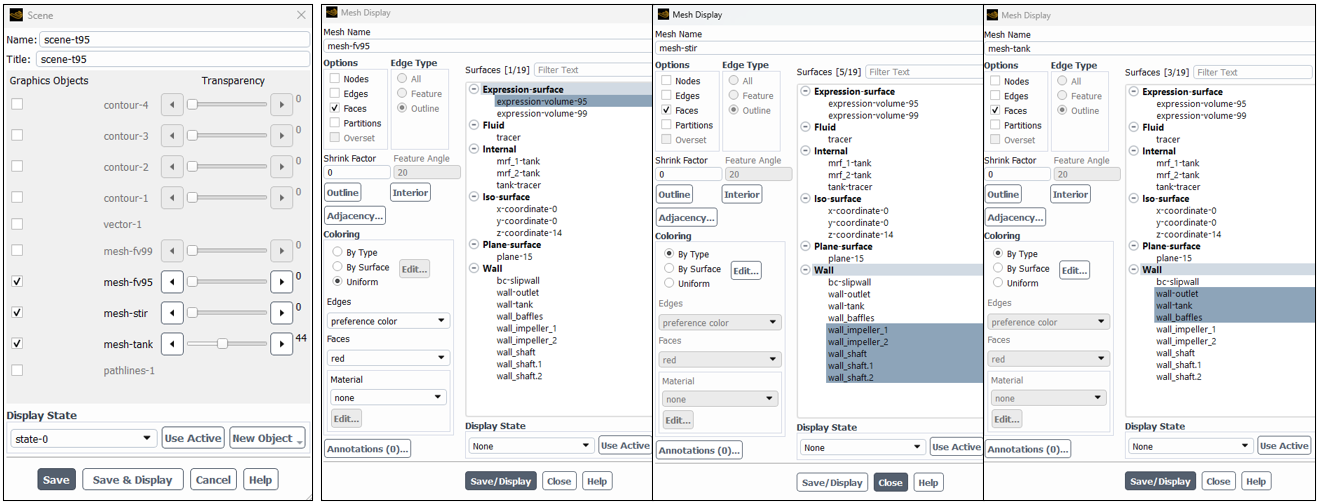Click the Adjacency button in mesh-tank dialog

pyautogui.click(x=1015, y=218)
